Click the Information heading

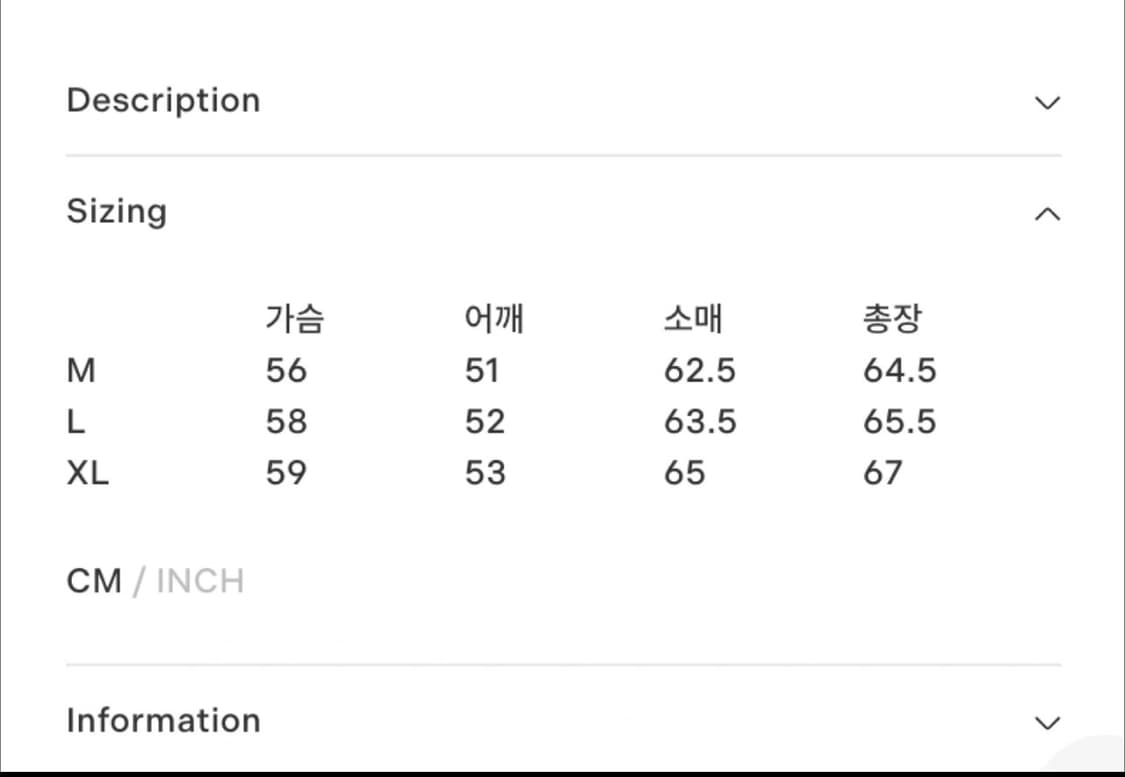pos(162,720)
